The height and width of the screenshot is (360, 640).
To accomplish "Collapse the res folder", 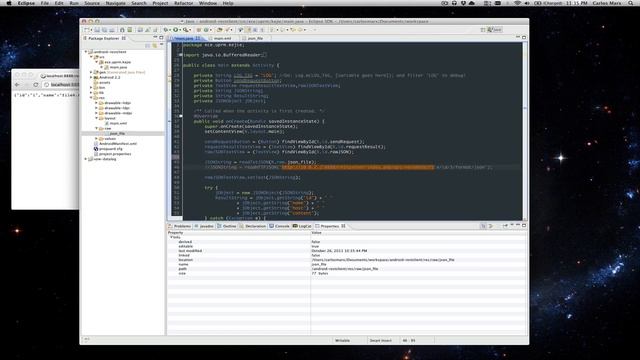I will [91, 98].
